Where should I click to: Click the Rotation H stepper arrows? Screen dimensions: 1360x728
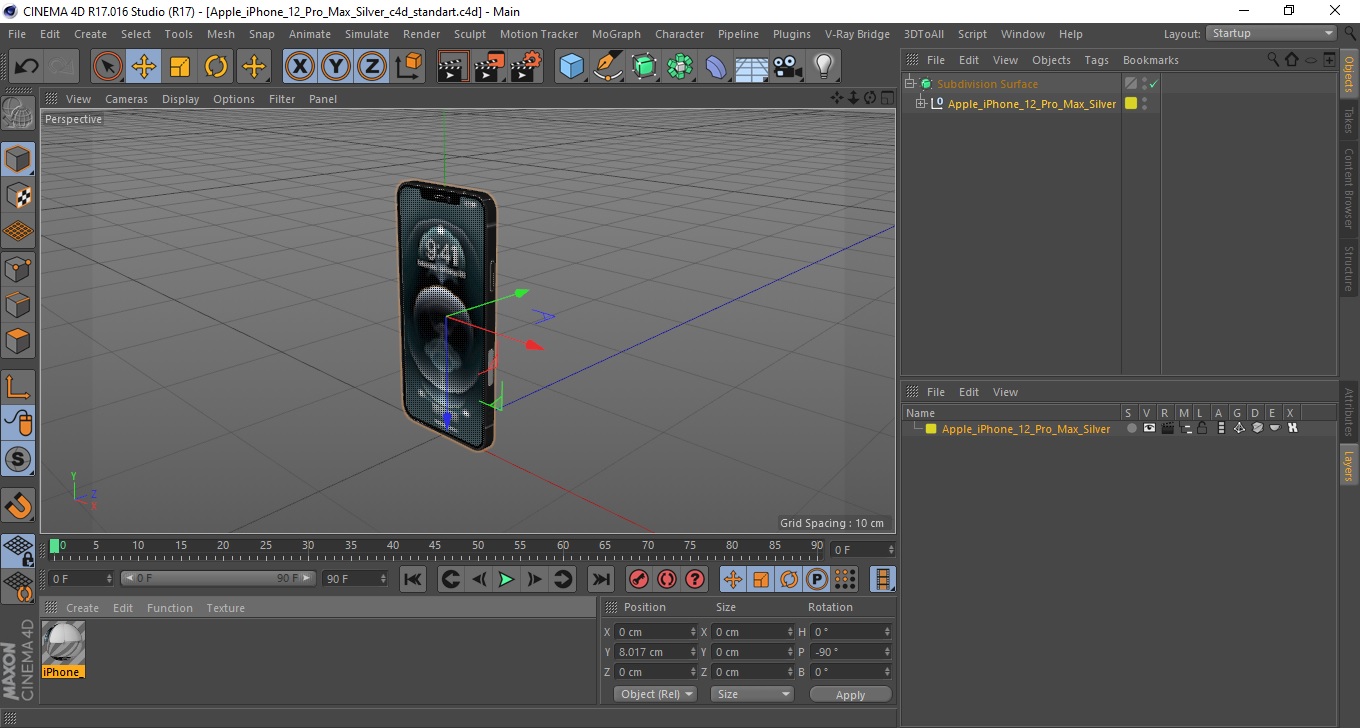click(x=887, y=632)
